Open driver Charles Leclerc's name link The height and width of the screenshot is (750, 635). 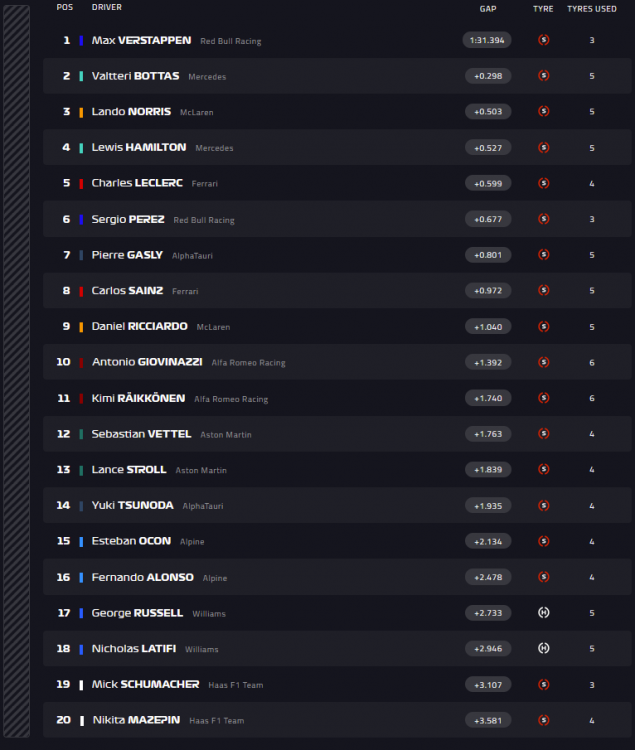(x=139, y=183)
